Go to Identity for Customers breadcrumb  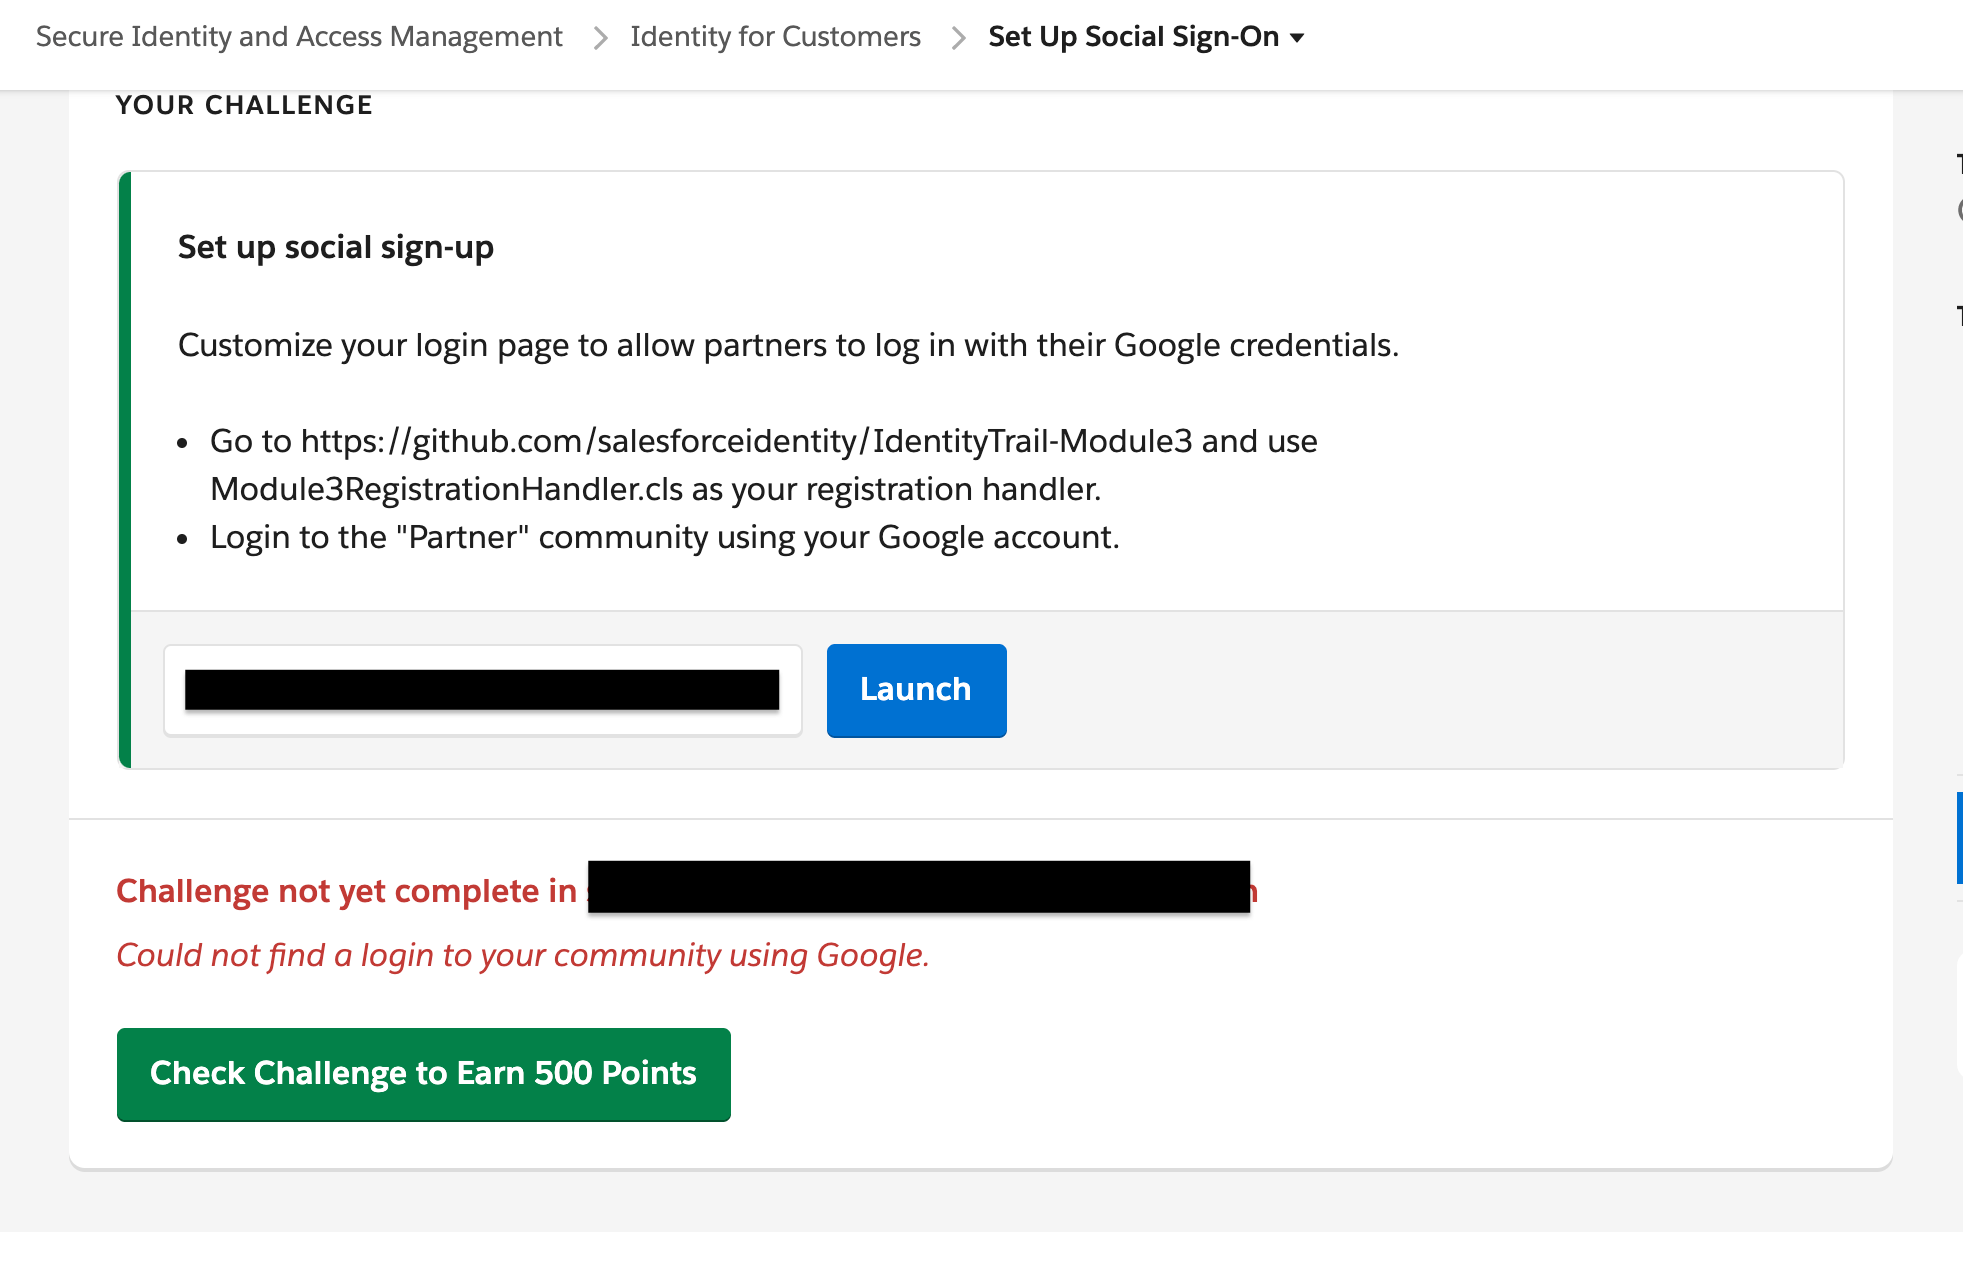pos(775,37)
